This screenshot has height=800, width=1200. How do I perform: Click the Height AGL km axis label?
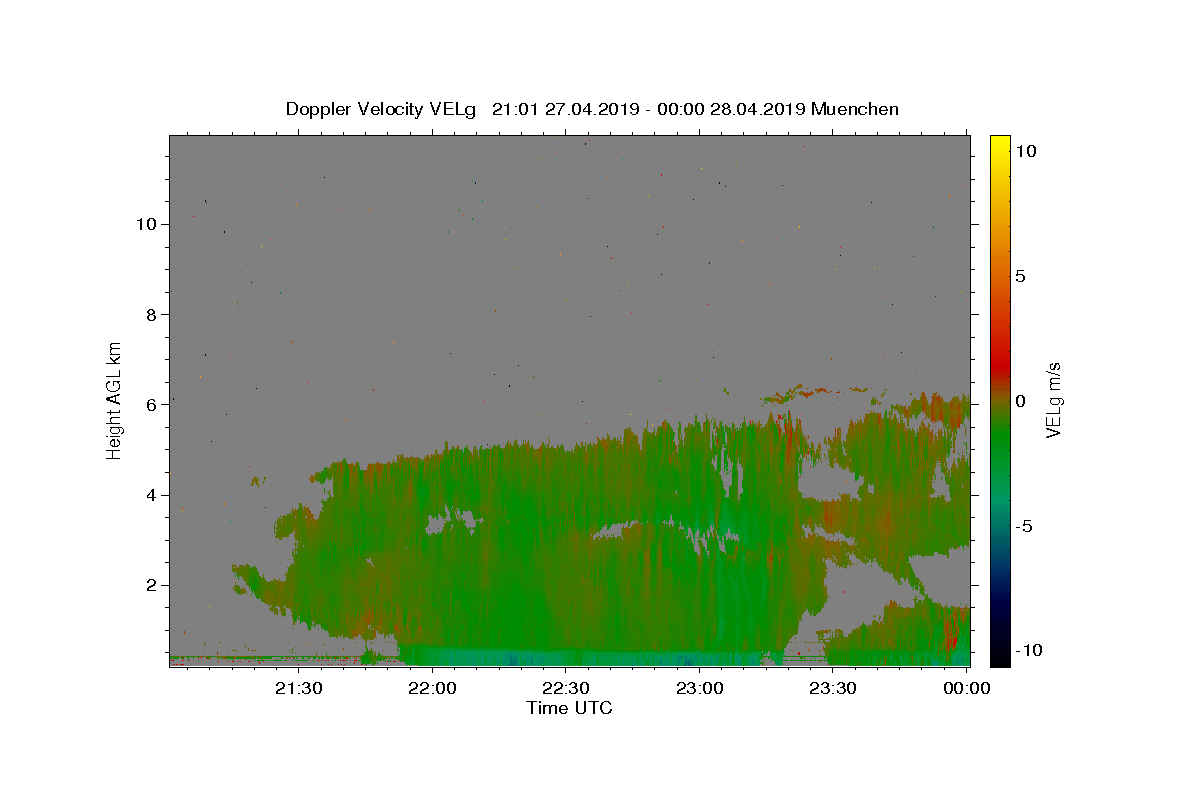tap(115, 400)
